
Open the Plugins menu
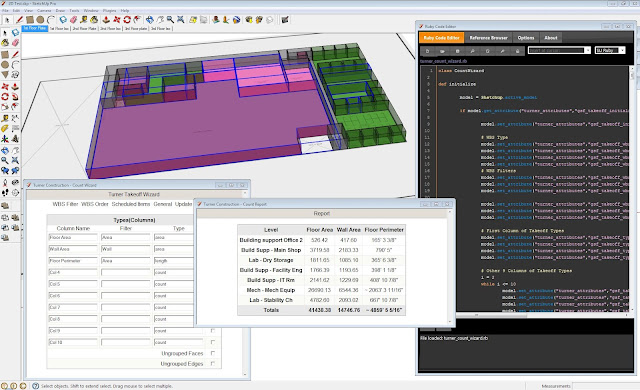[109, 11]
